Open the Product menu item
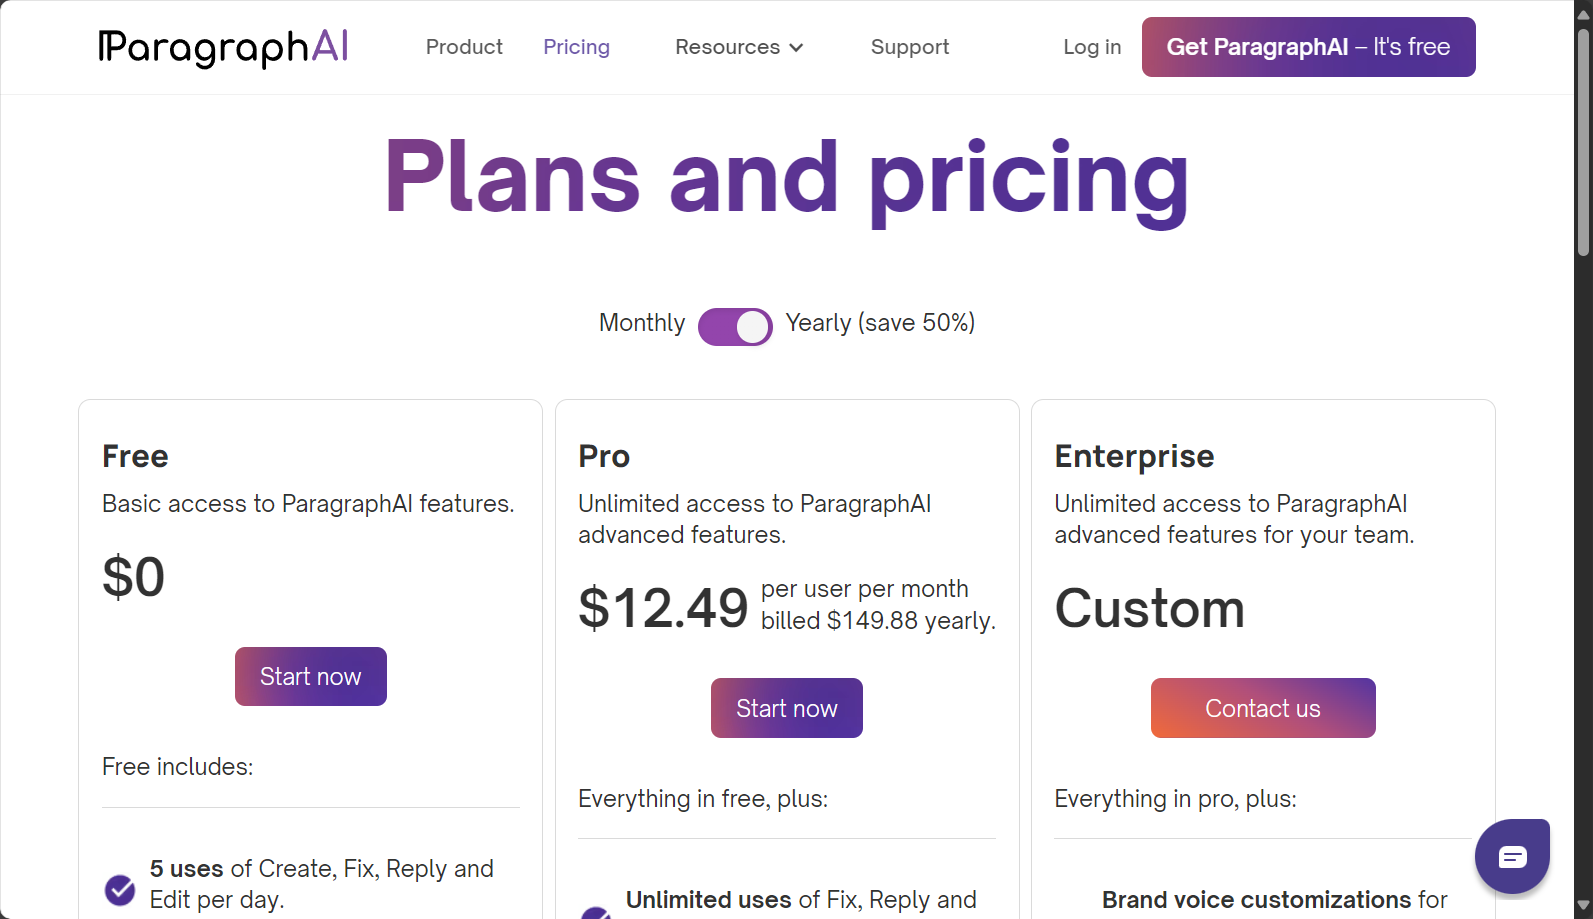 464,47
